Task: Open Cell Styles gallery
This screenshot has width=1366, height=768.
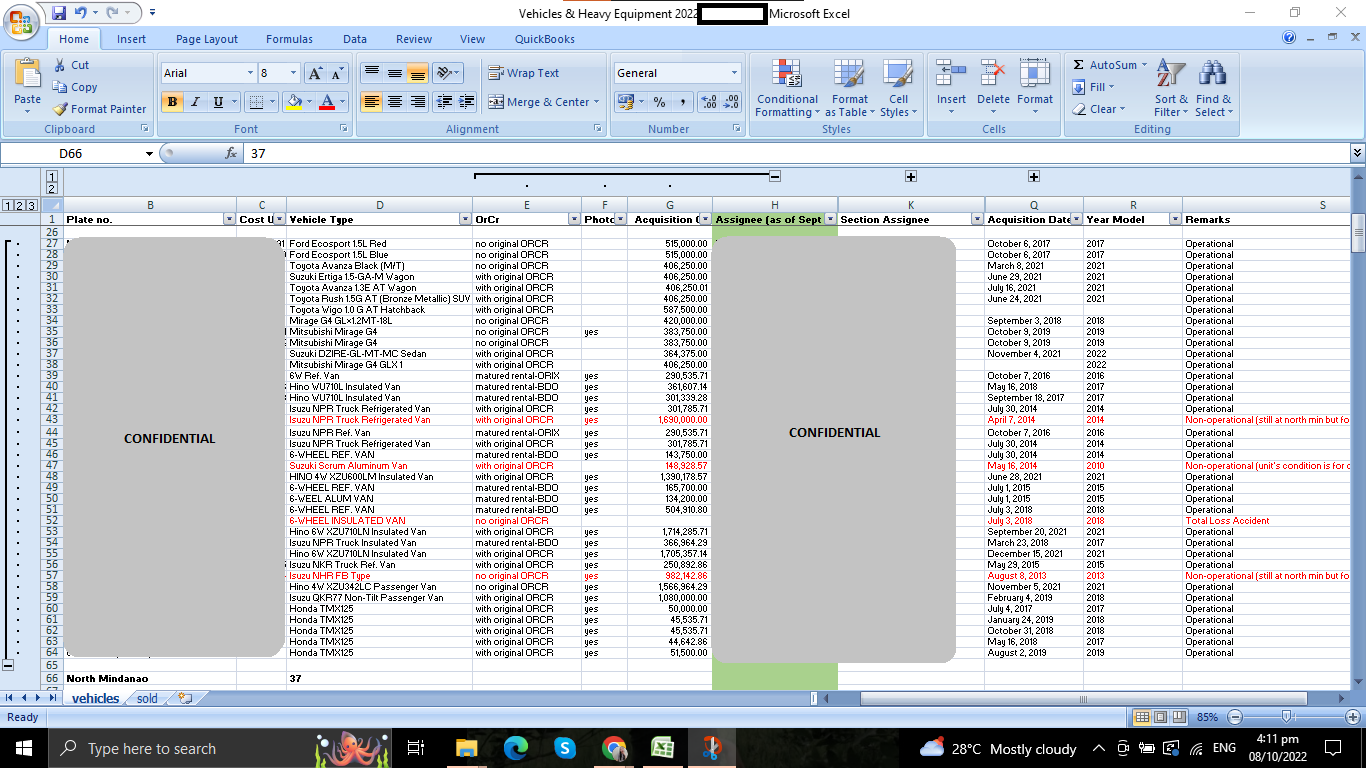Action: click(898, 88)
